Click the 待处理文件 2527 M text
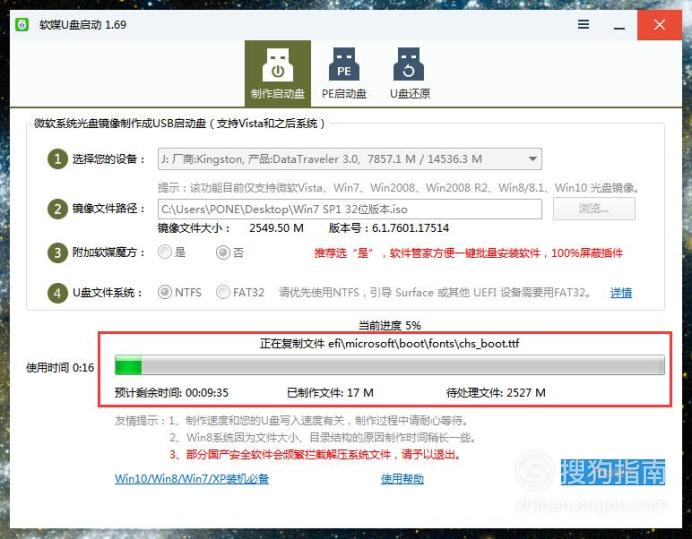Image resolution: width=692 pixels, height=539 pixels. point(496,392)
